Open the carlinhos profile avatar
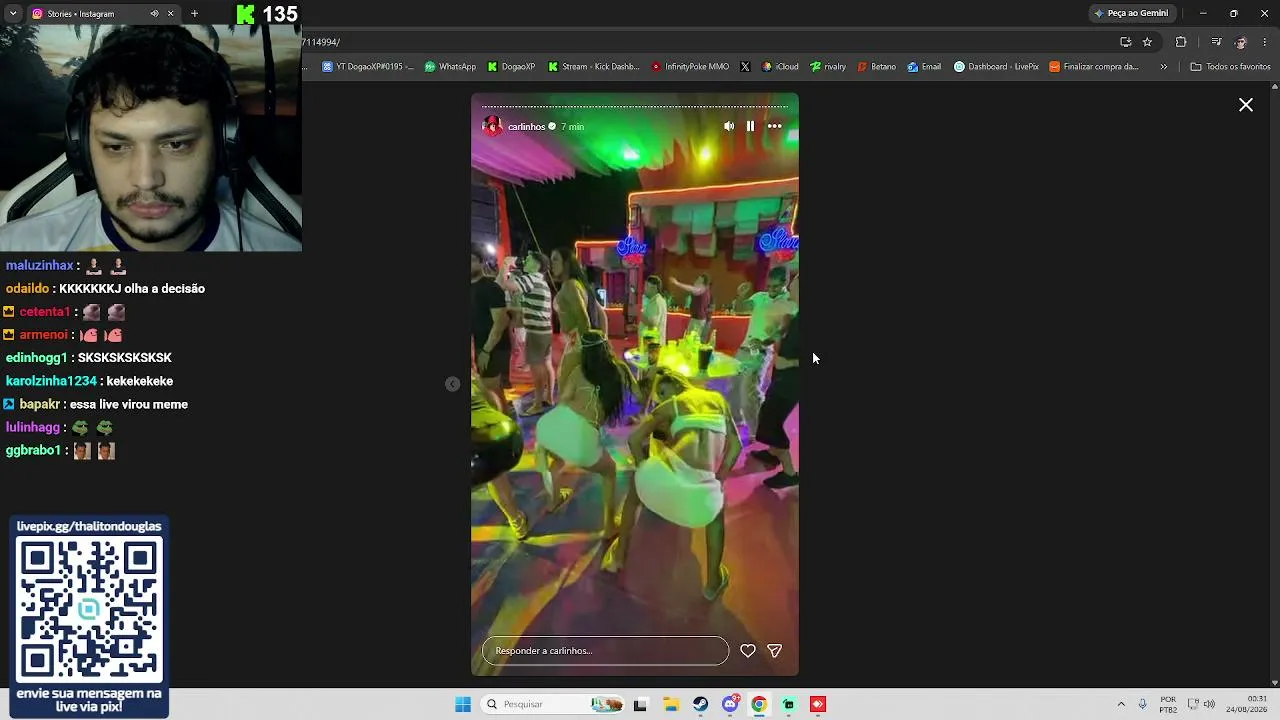 click(x=492, y=126)
